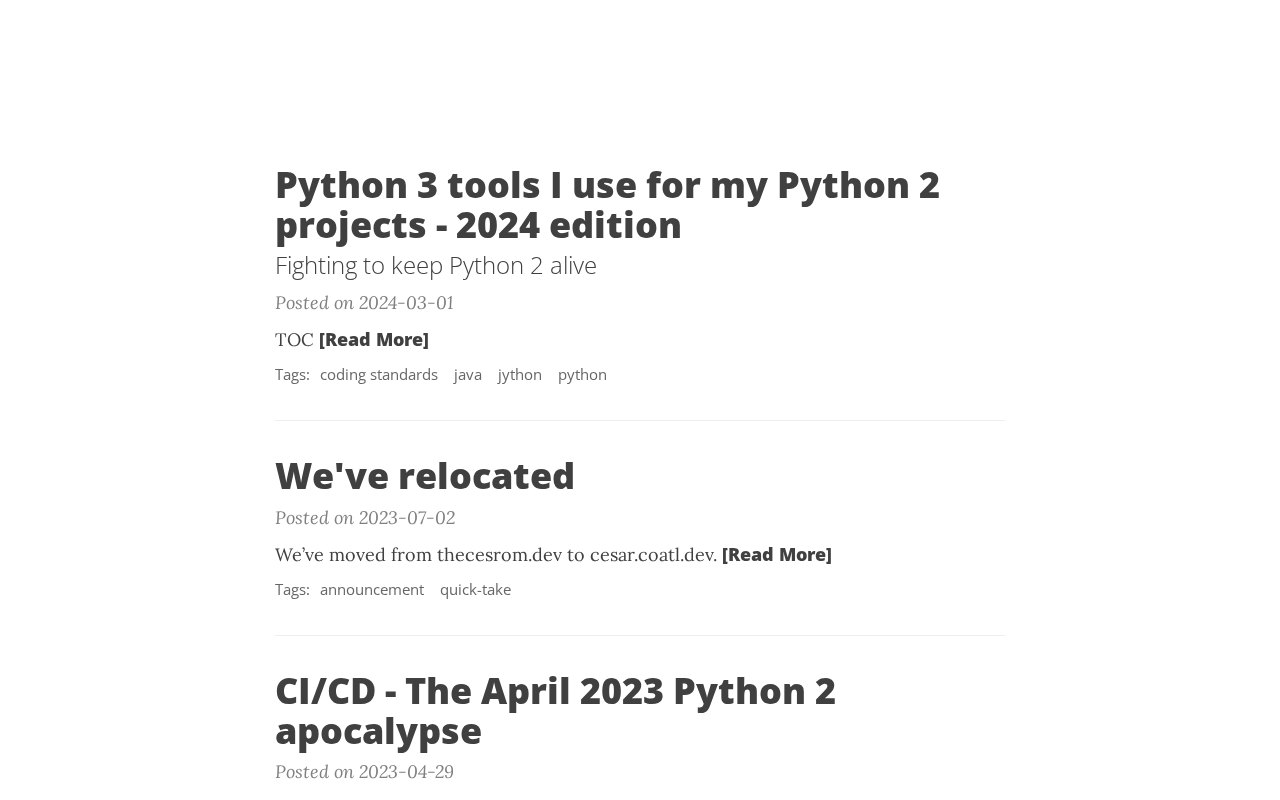Open the coding standards tag

pos(378,375)
